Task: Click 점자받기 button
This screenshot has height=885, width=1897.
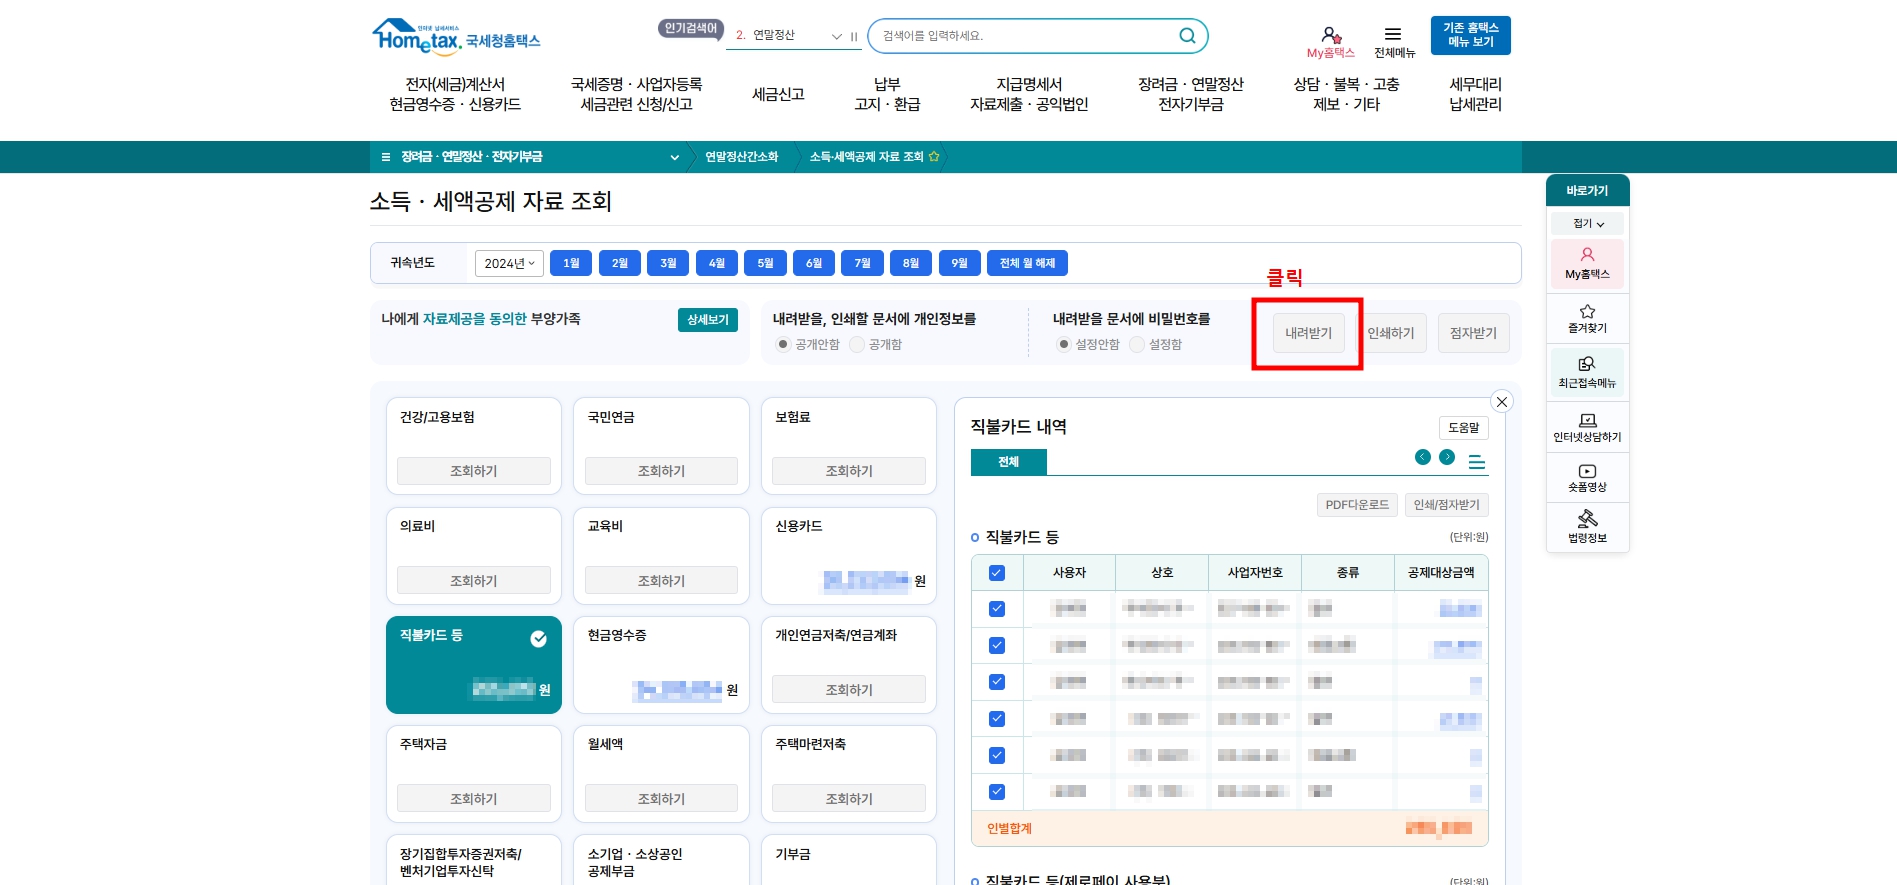Action: point(1473,333)
